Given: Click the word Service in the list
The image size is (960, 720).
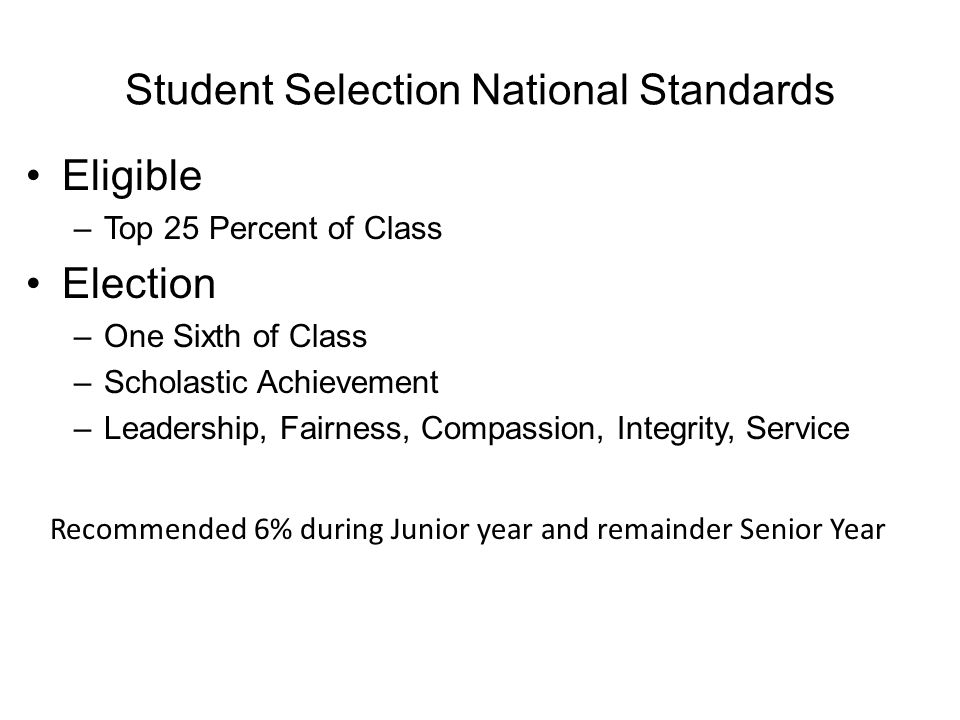Looking at the screenshot, I should (x=797, y=429).
